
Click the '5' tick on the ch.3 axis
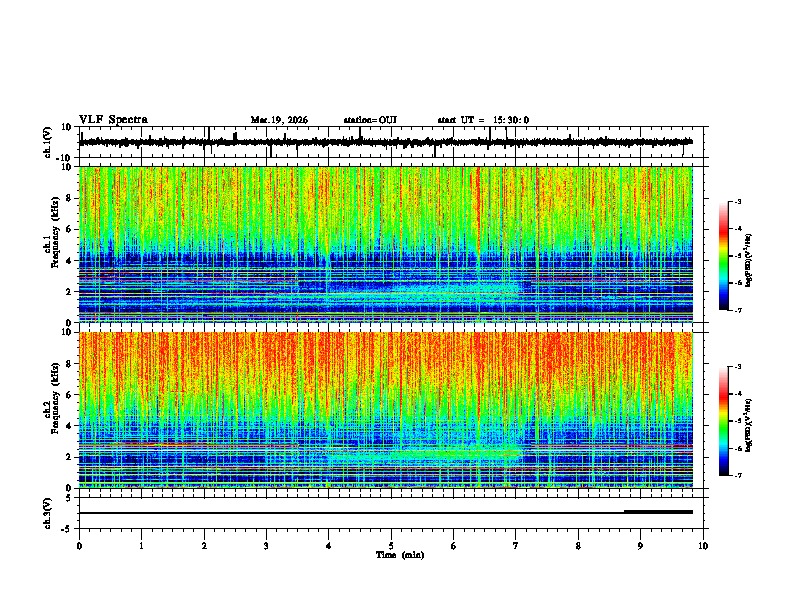(69, 498)
